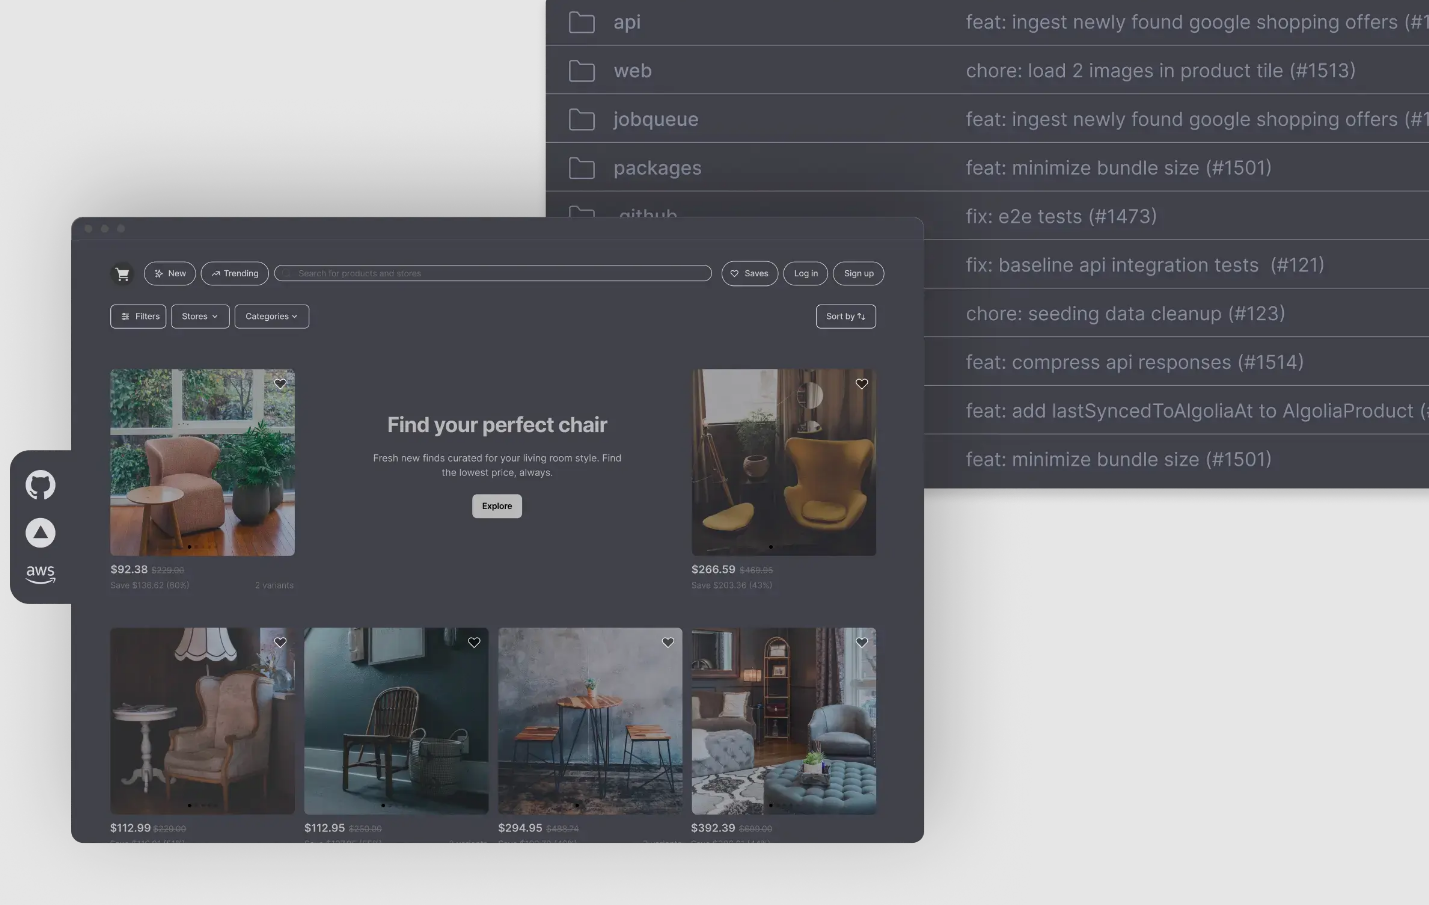The height and width of the screenshot is (905, 1429).
Task: Click the $112.95 price
Action: point(325,828)
